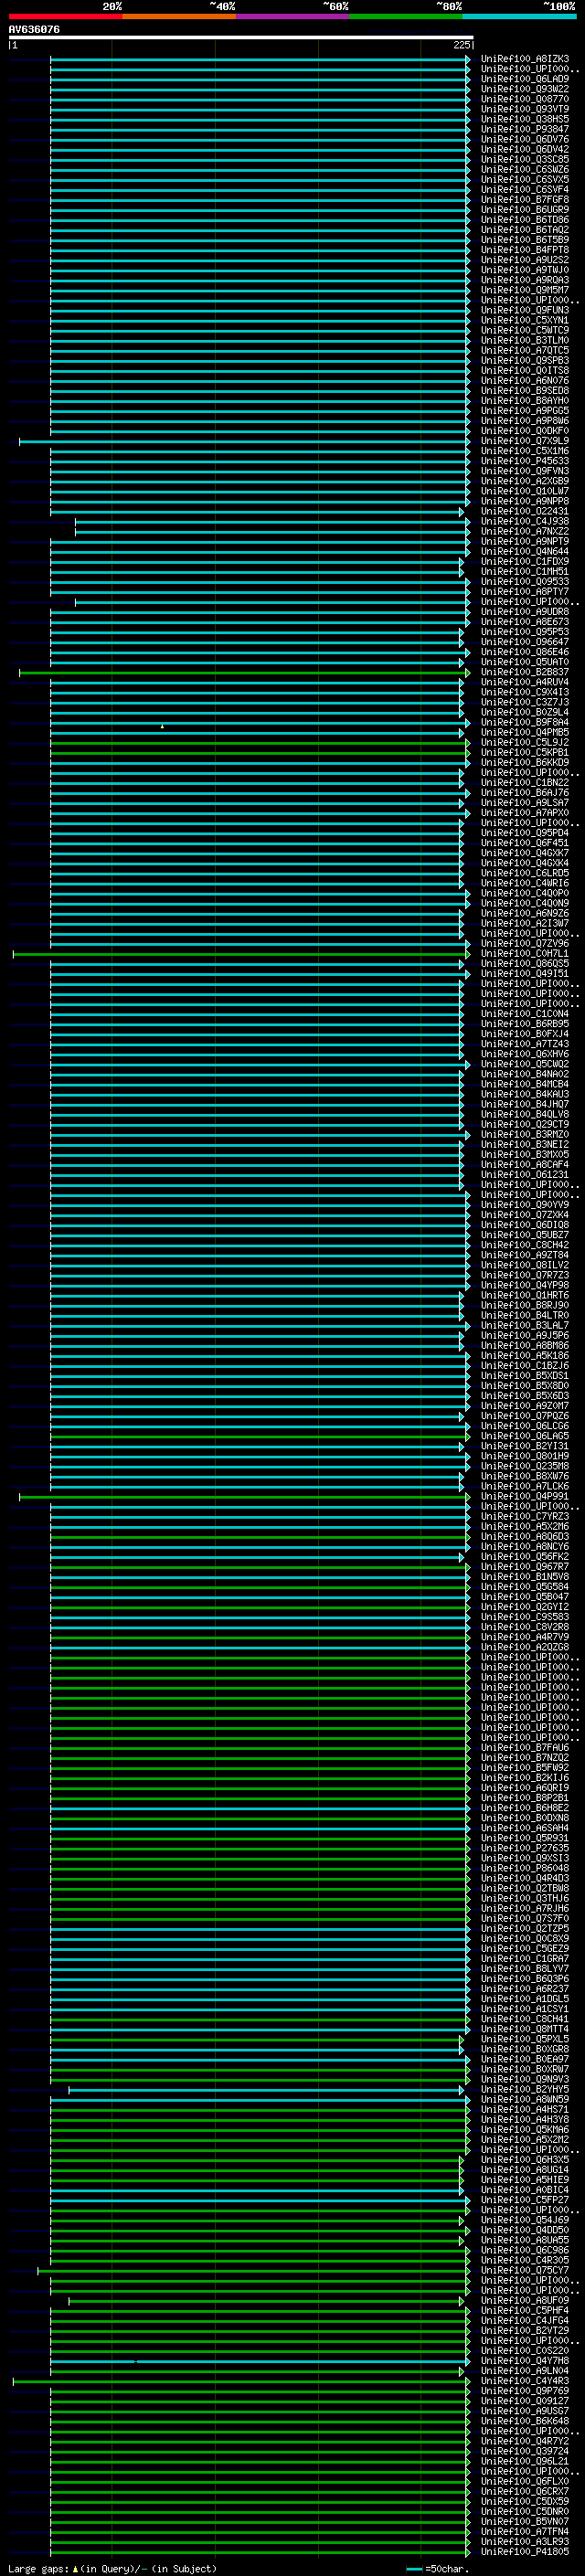Viewport: 585px width, 2576px height.
Task: Click the query label AV636076
Action: [34, 29]
